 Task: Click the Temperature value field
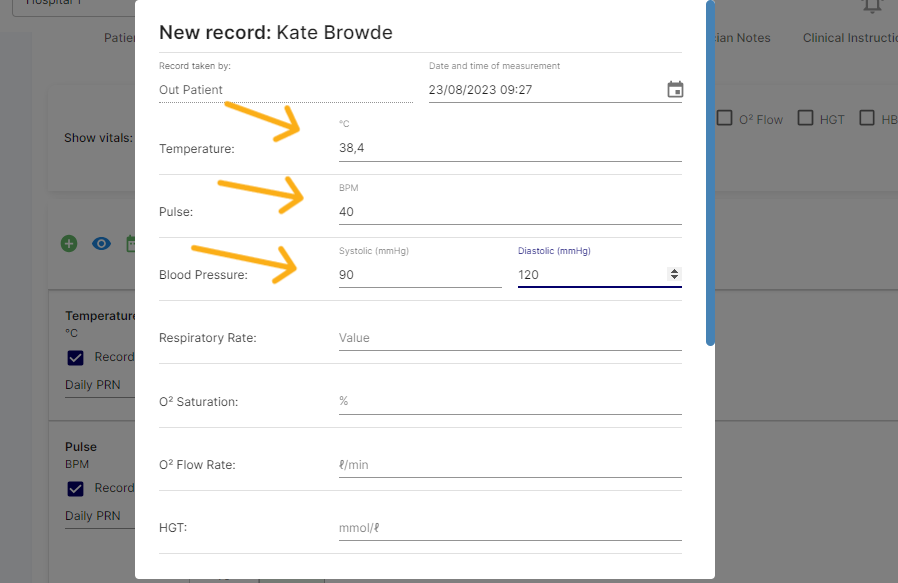(x=509, y=149)
